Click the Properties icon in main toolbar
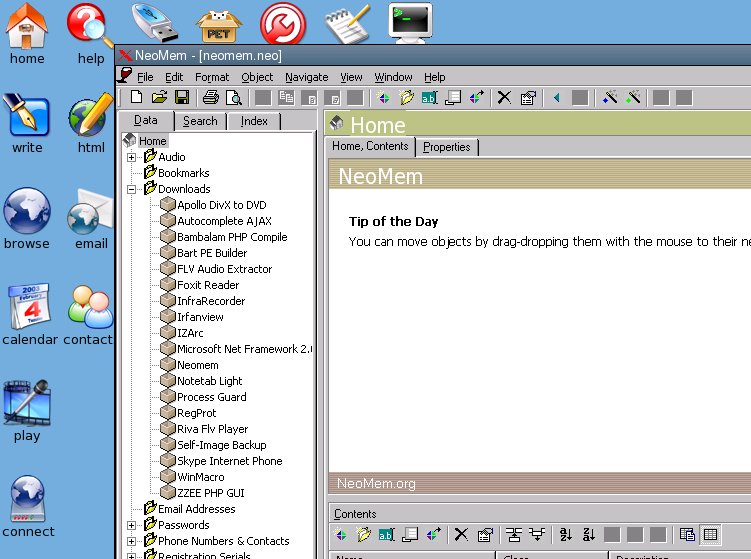The height and width of the screenshot is (559, 751). click(x=528, y=98)
